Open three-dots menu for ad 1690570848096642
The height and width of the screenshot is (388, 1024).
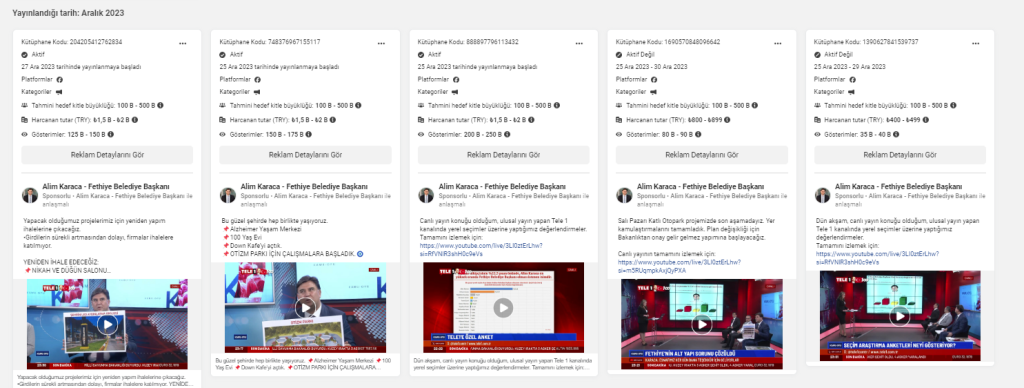(777, 43)
